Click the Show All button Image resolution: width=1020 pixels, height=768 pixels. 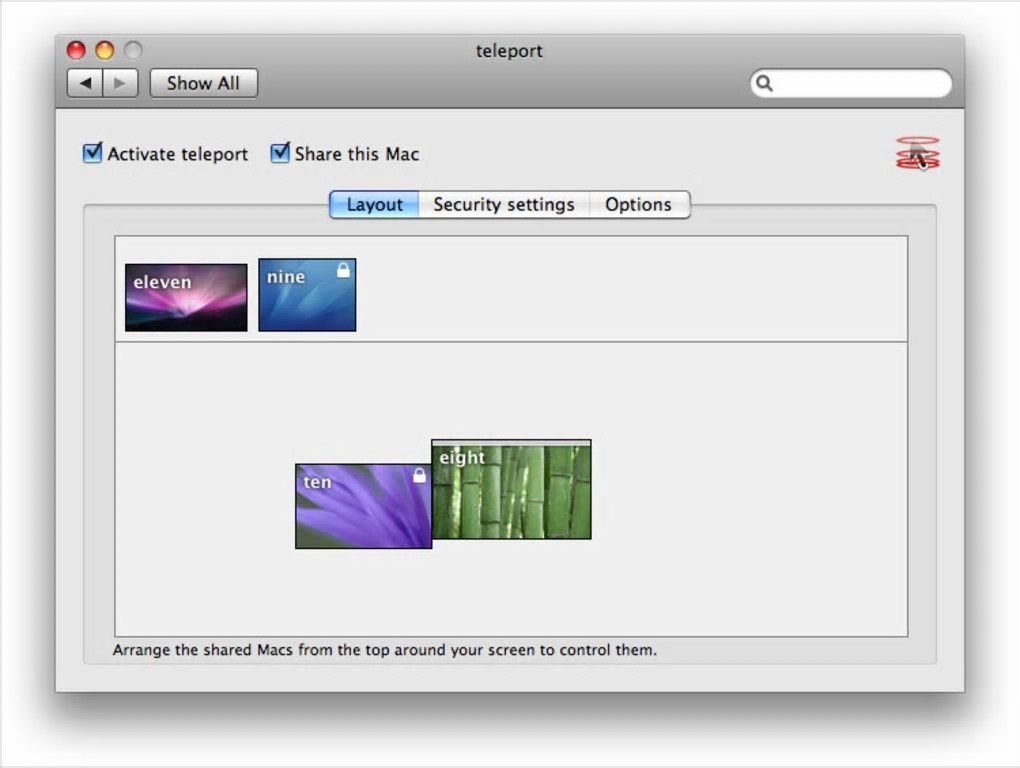coord(204,83)
